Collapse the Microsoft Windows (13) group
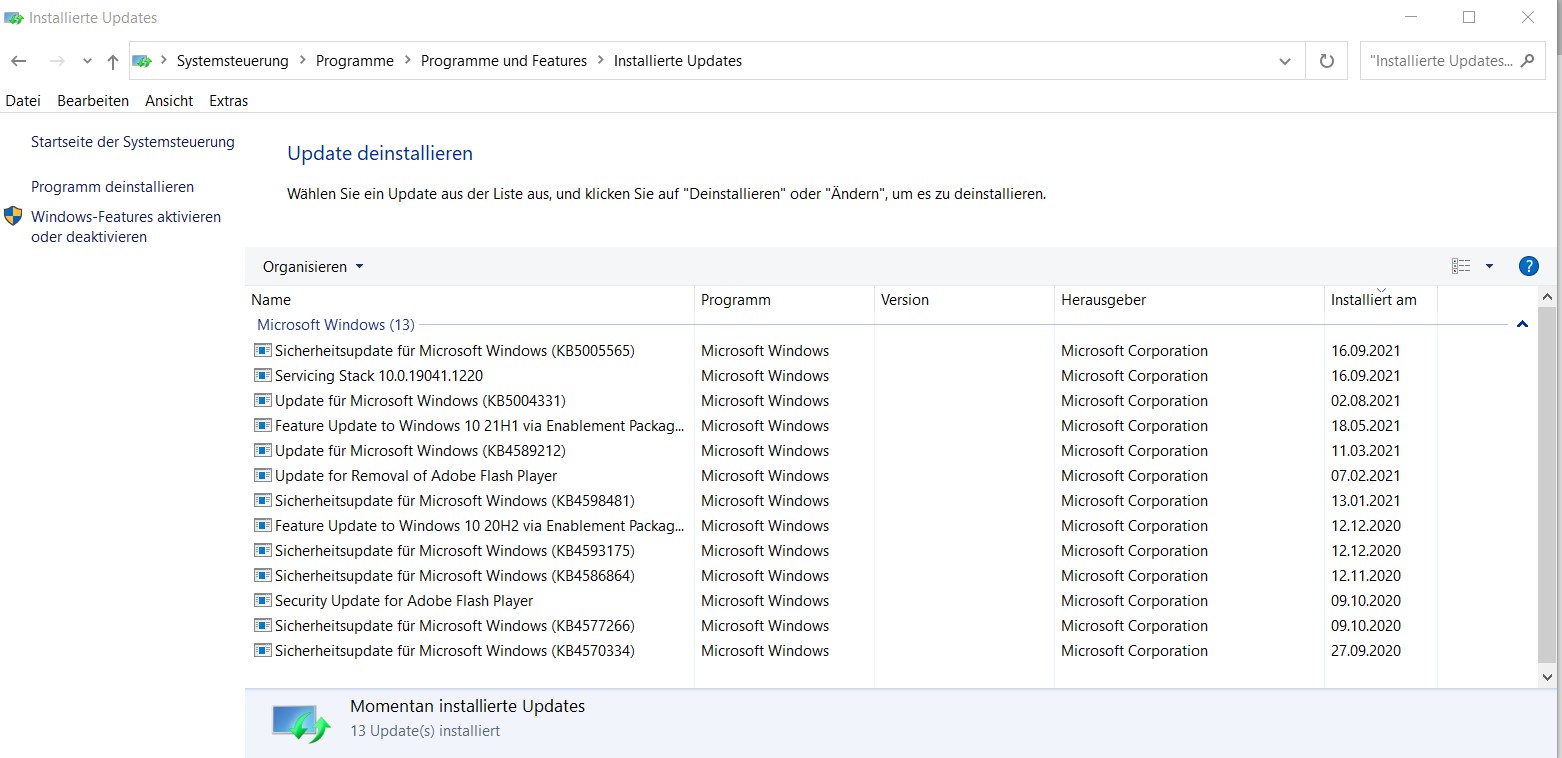This screenshot has width=1562, height=758. (x=1522, y=325)
